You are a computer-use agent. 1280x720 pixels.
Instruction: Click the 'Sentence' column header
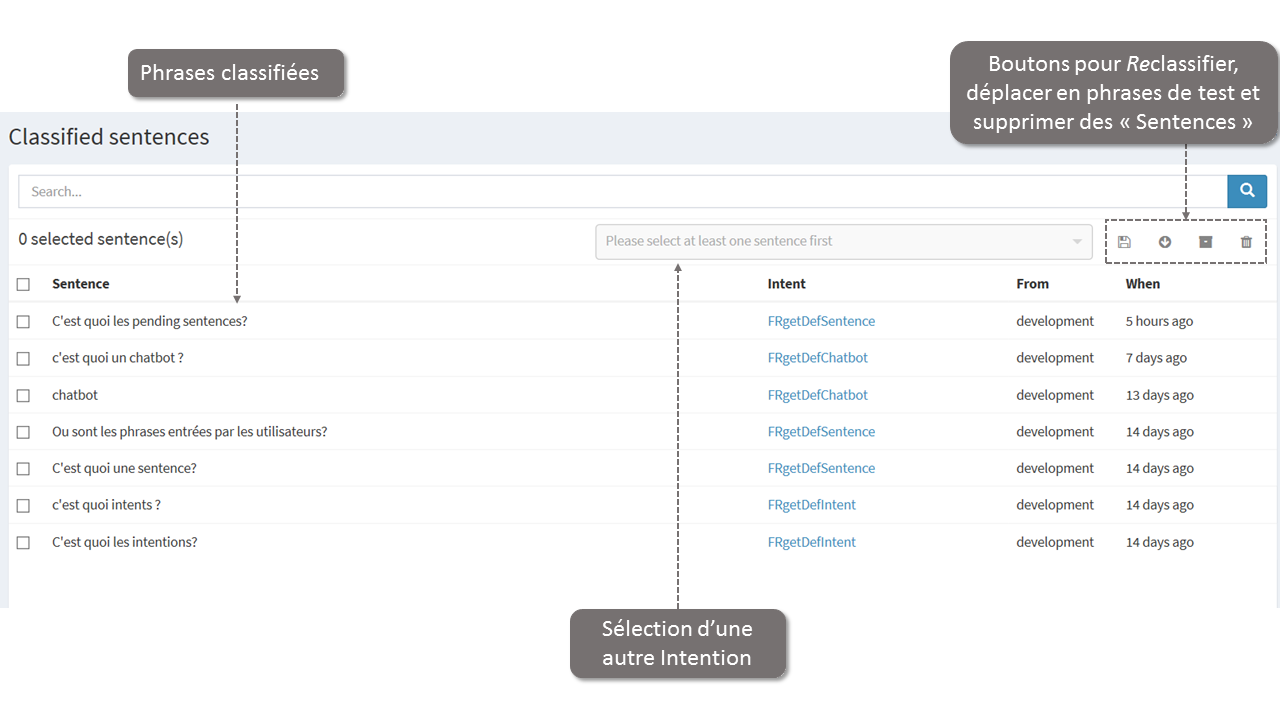point(81,284)
